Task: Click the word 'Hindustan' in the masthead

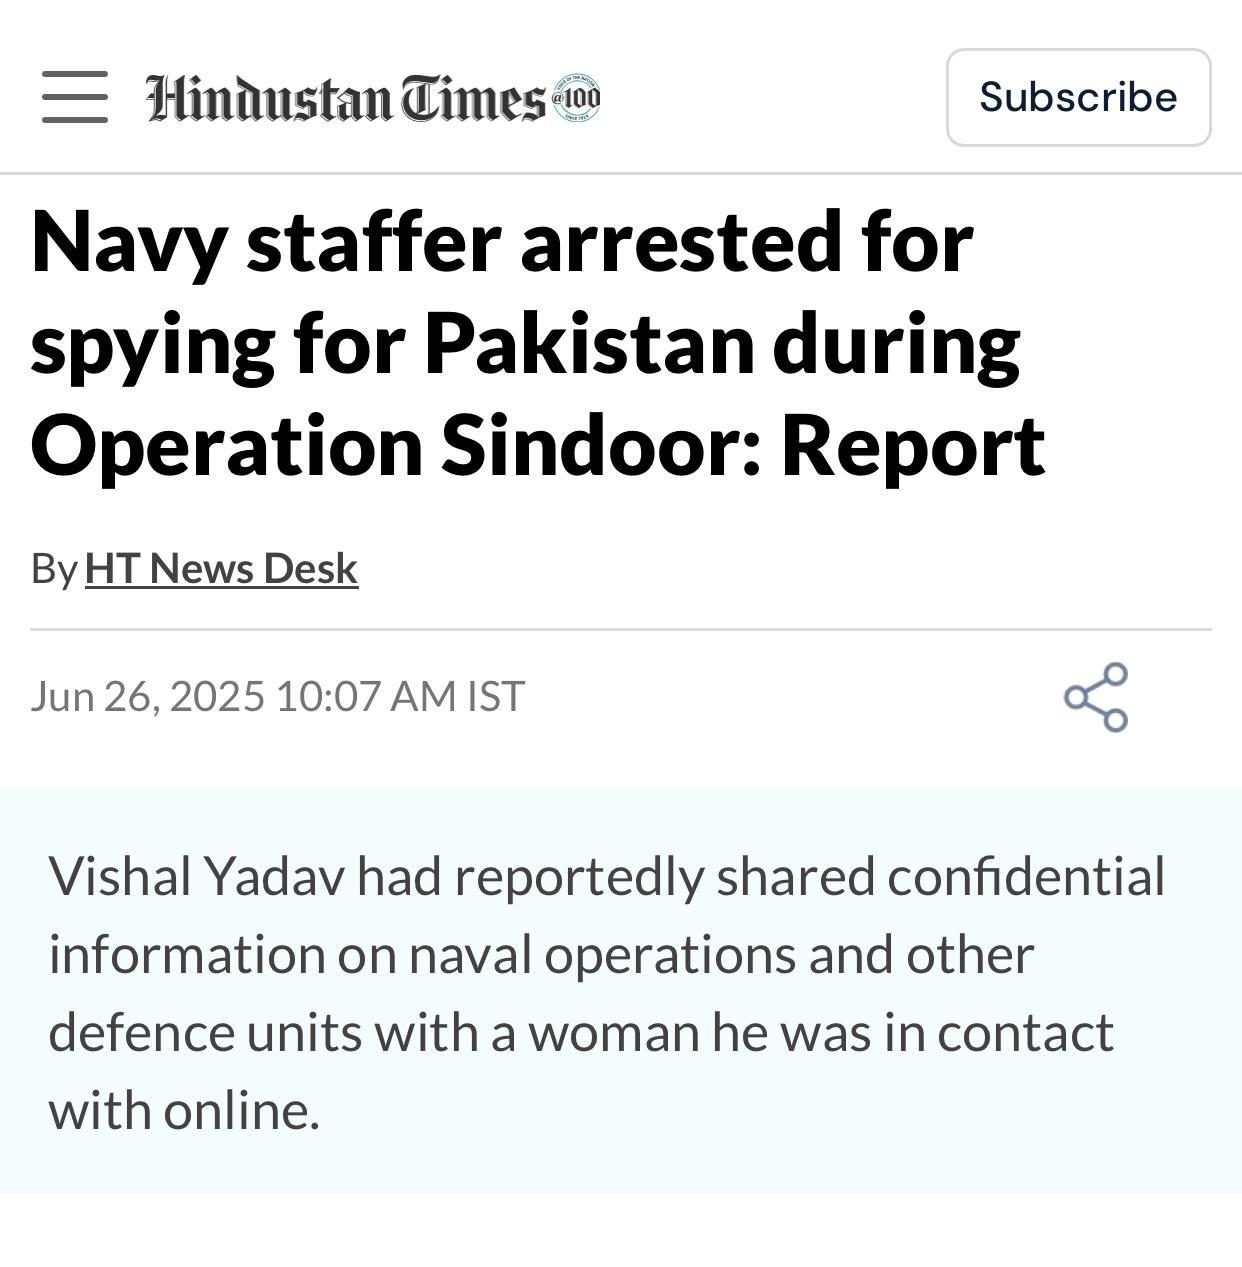Action: pyautogui.click(x=270, y=98)
